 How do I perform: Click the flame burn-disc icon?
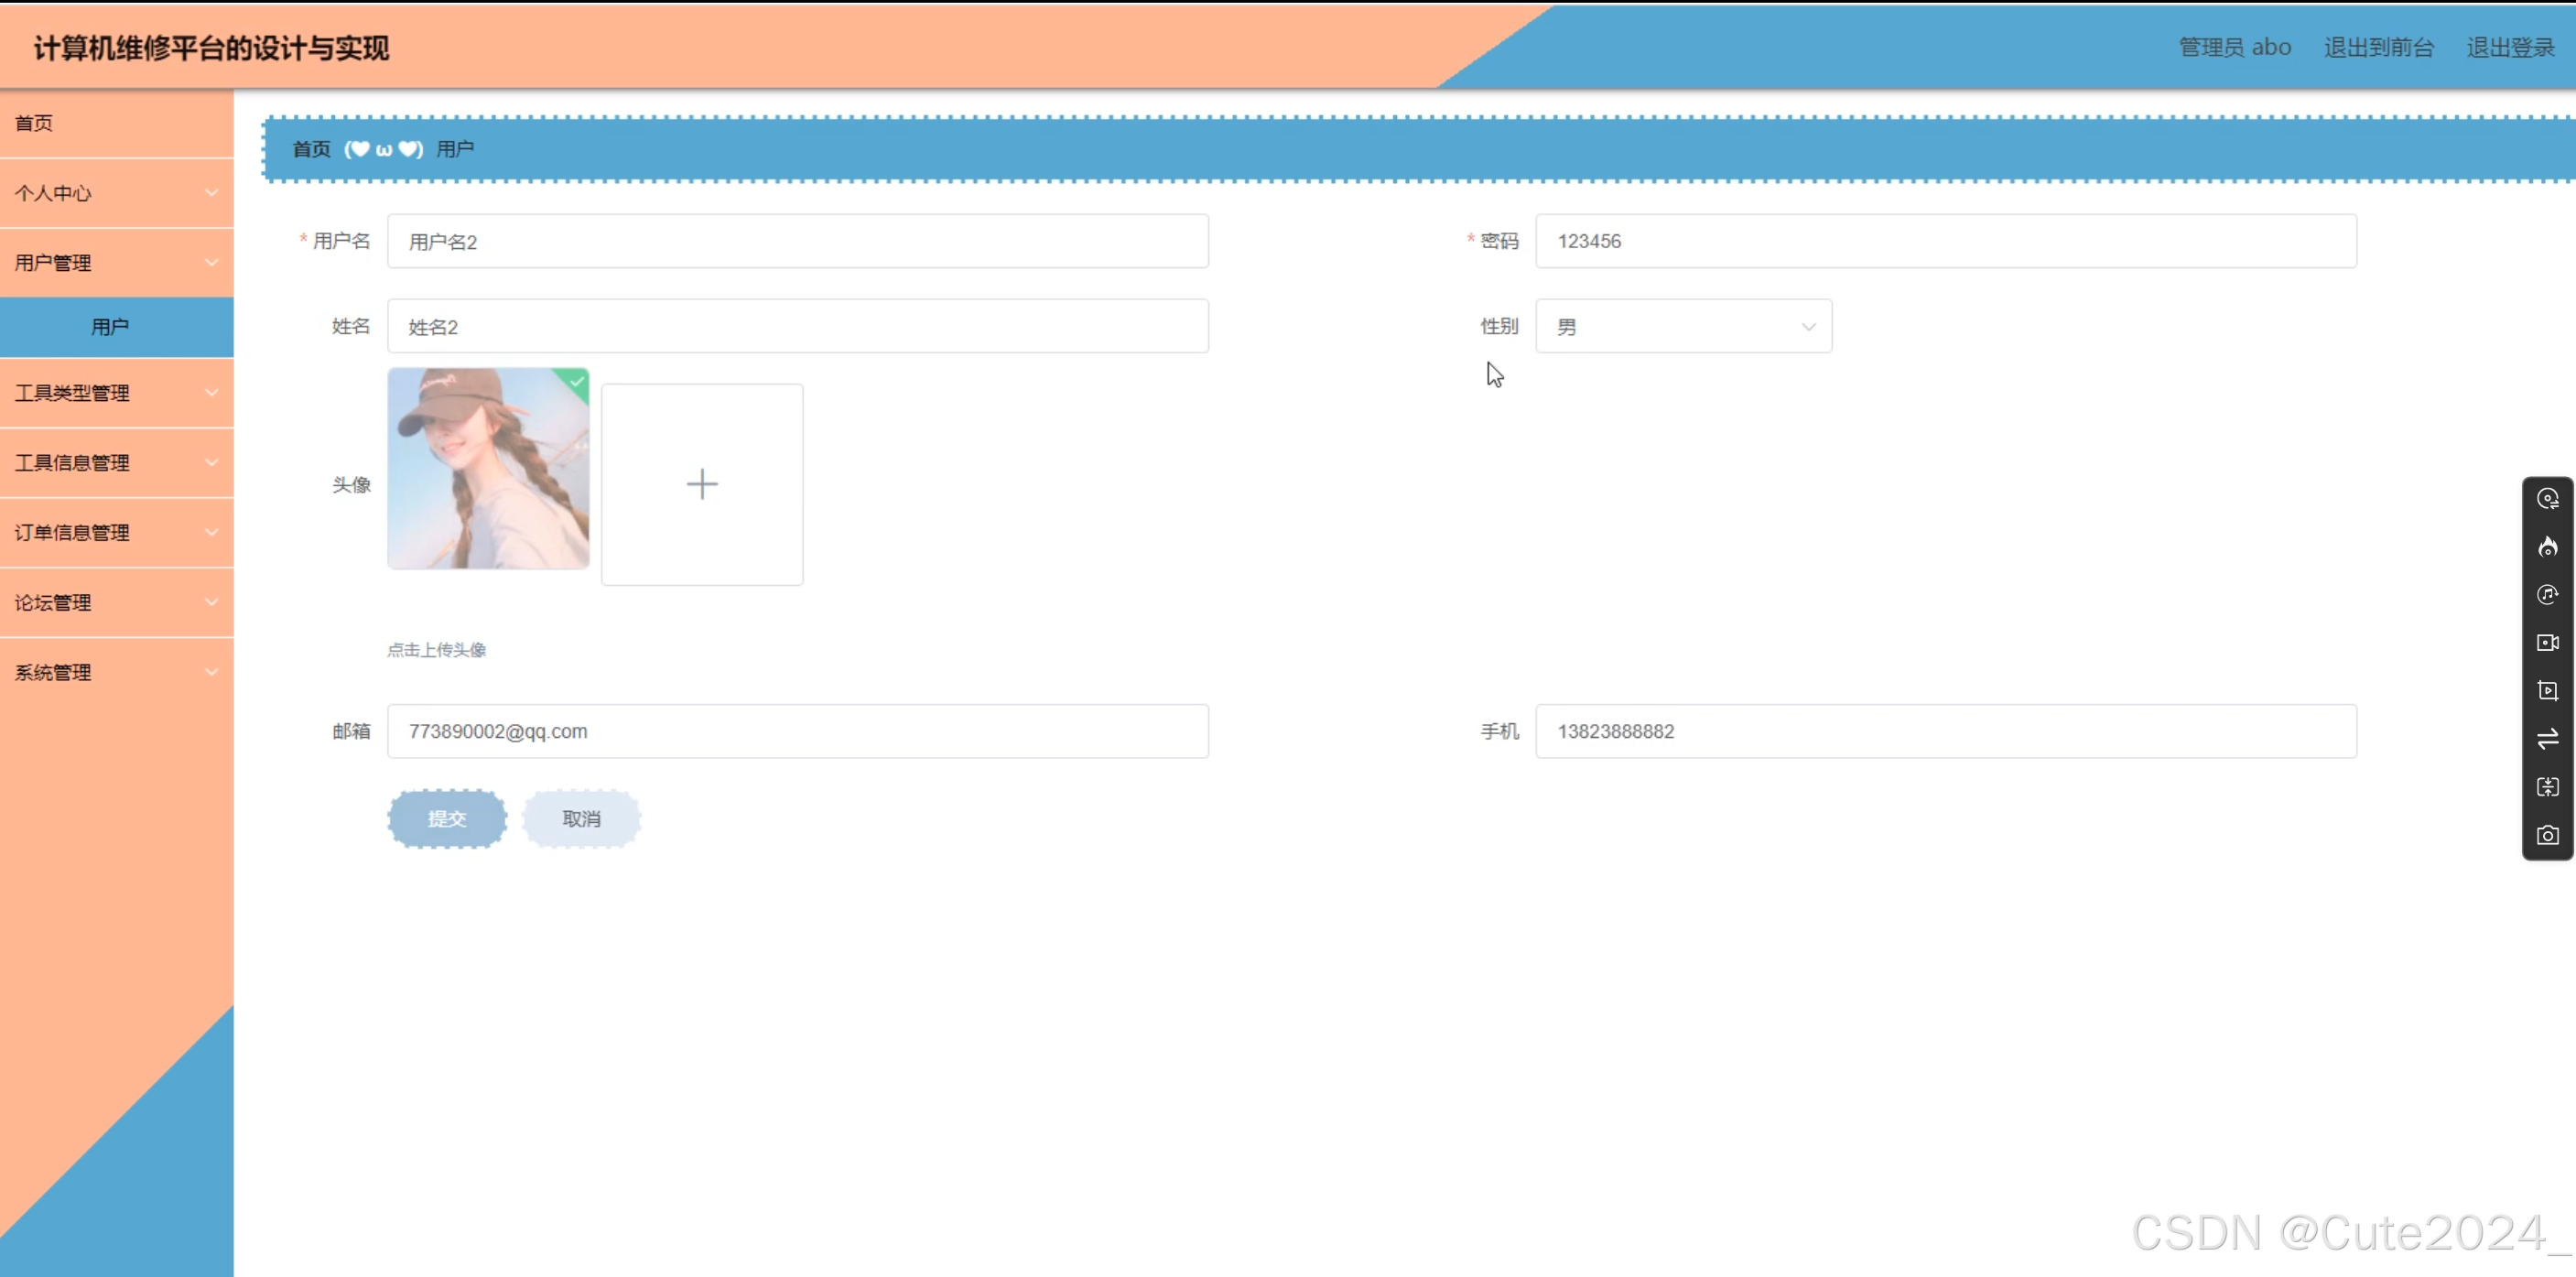point(2547,546)
